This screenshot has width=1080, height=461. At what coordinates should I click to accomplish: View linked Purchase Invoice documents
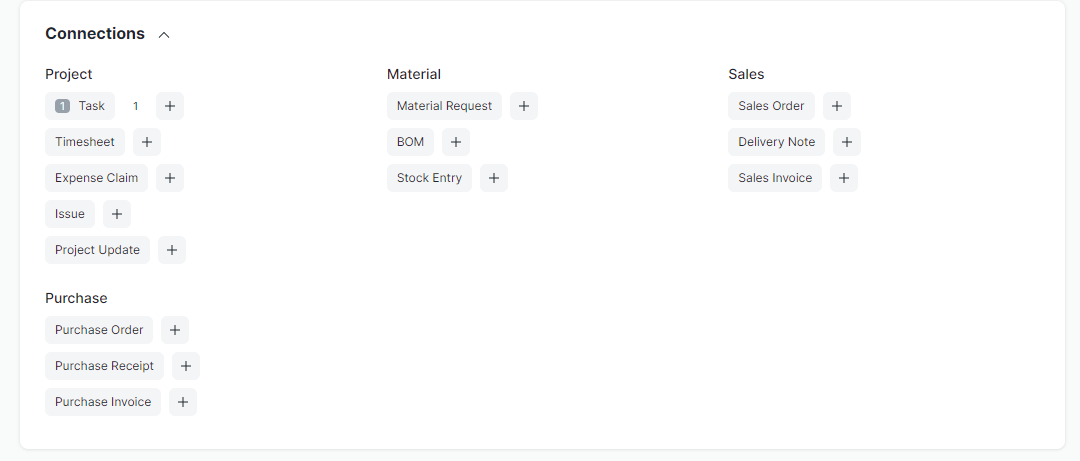click(103, 402)
